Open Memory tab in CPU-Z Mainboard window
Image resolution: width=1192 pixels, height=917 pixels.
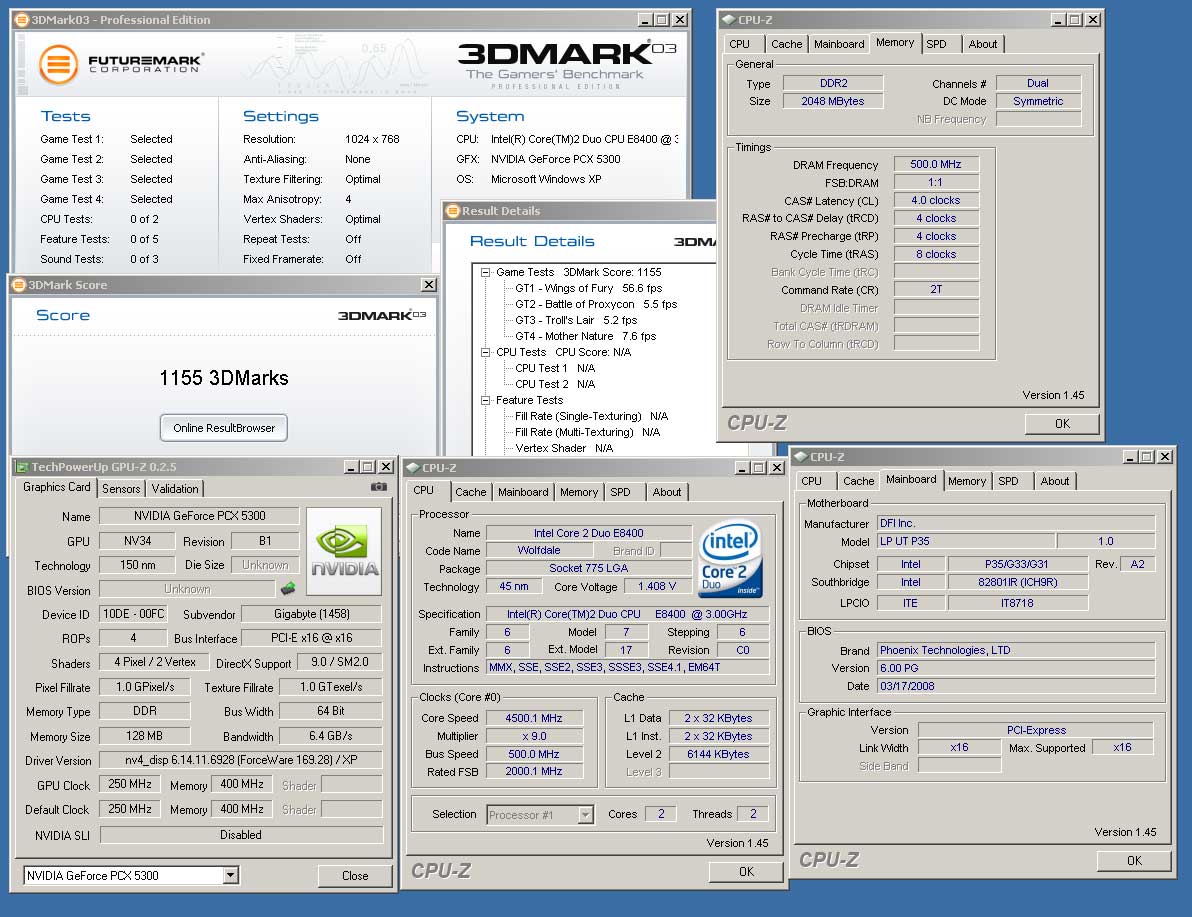tap(966, 481)
